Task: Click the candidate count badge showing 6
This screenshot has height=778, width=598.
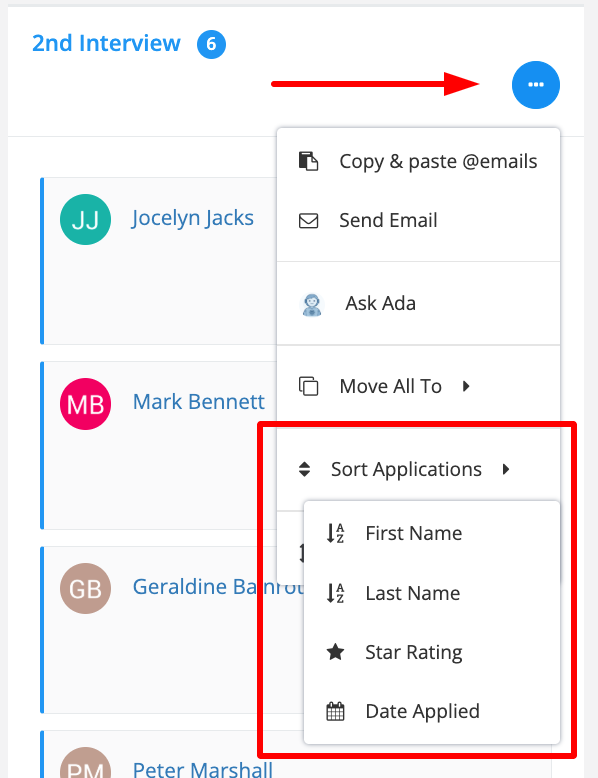Action: 211,45
